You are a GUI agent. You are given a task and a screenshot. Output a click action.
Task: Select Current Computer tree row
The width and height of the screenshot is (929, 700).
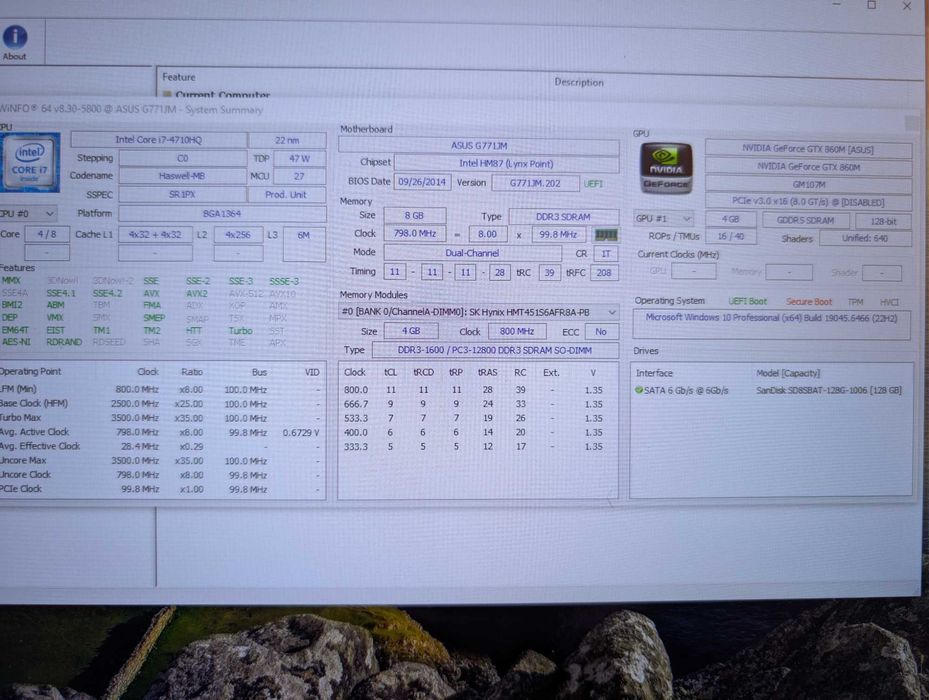(222, 95)
